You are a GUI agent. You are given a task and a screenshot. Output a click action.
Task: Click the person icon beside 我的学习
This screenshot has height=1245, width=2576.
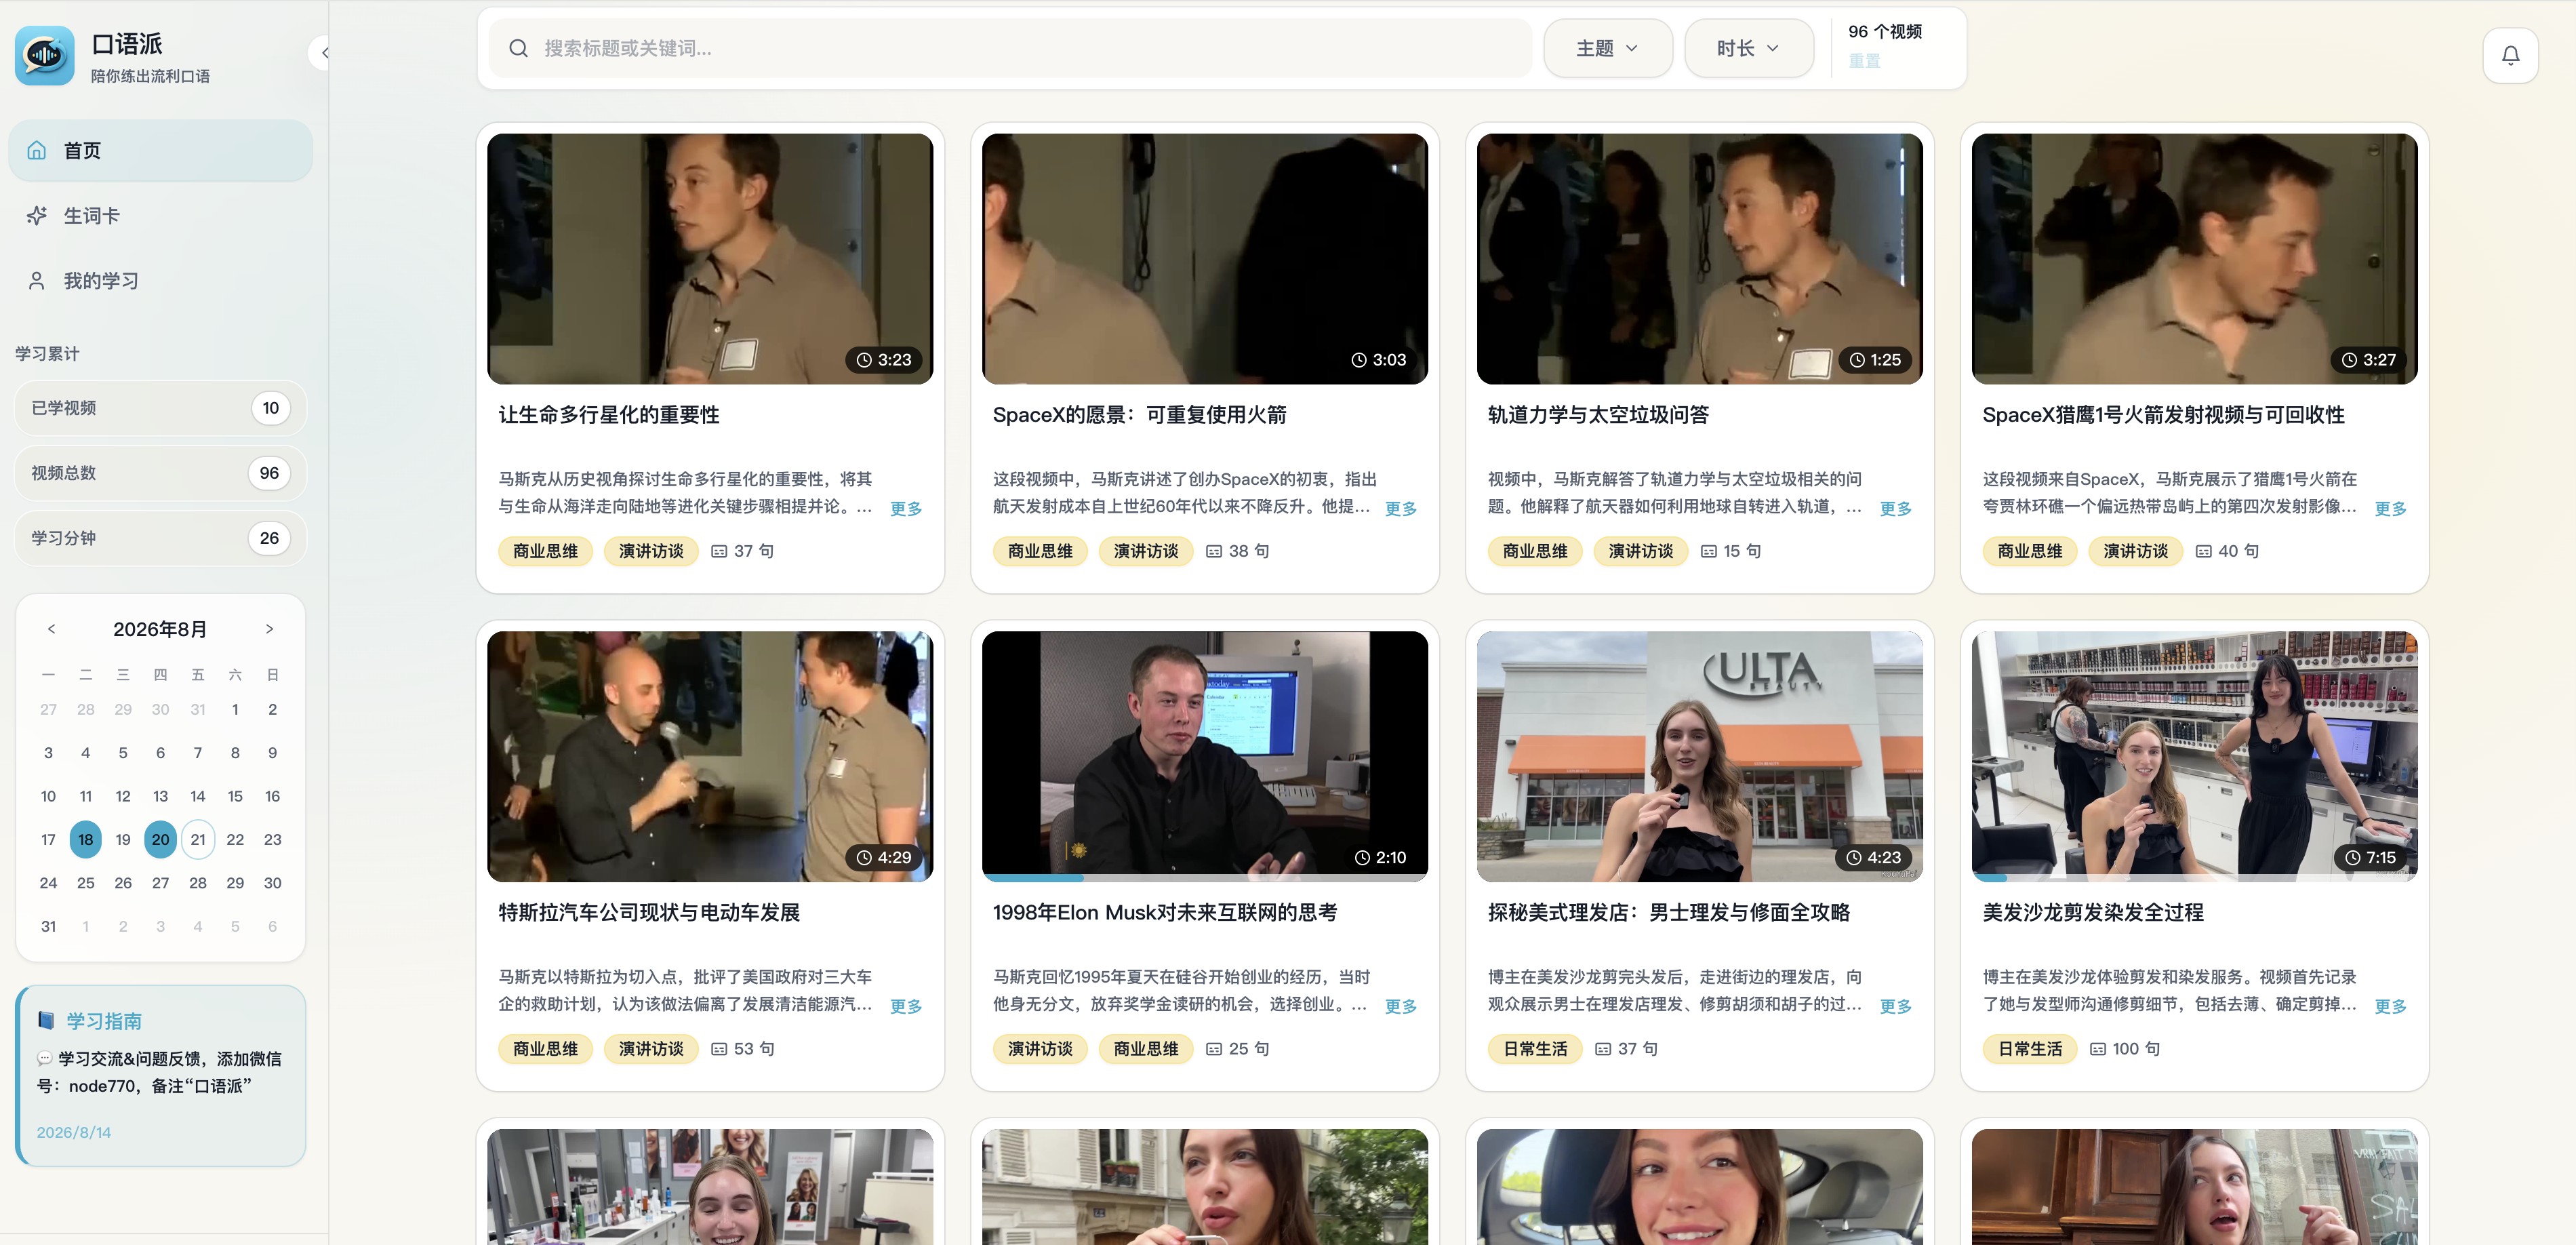click(37, 280)
